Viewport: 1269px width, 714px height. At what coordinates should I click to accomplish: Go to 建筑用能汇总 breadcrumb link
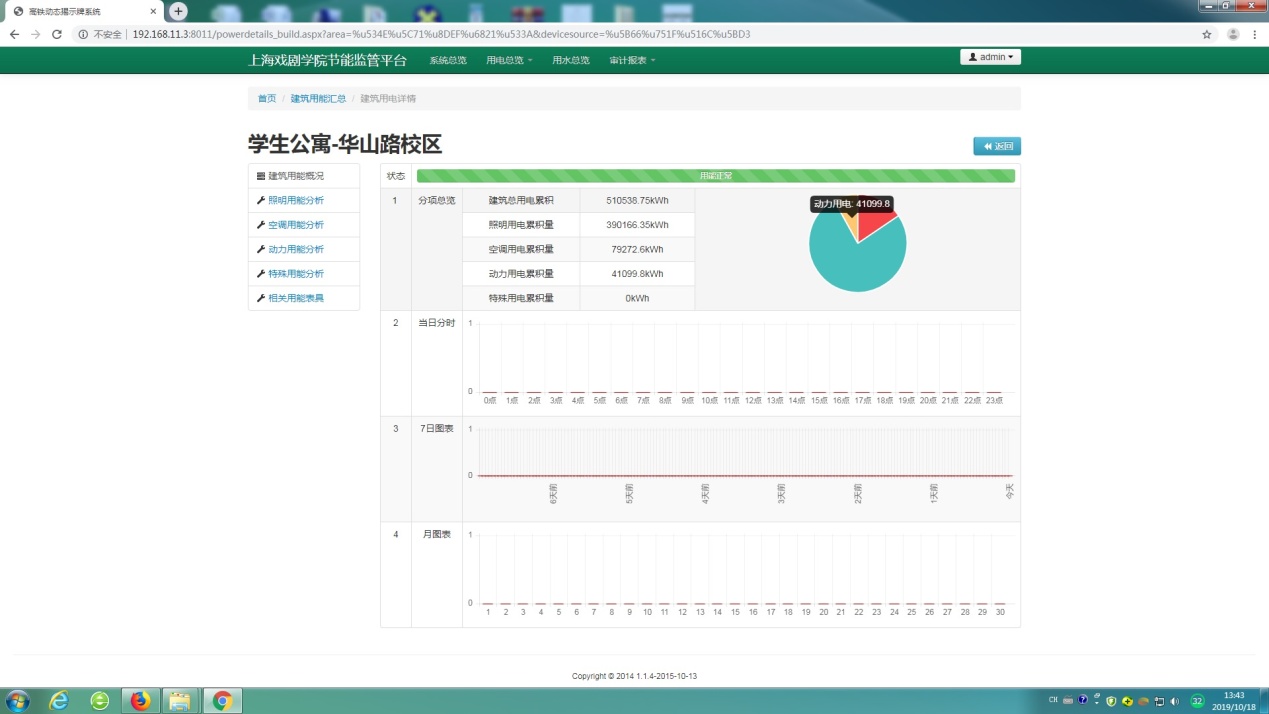318,99
